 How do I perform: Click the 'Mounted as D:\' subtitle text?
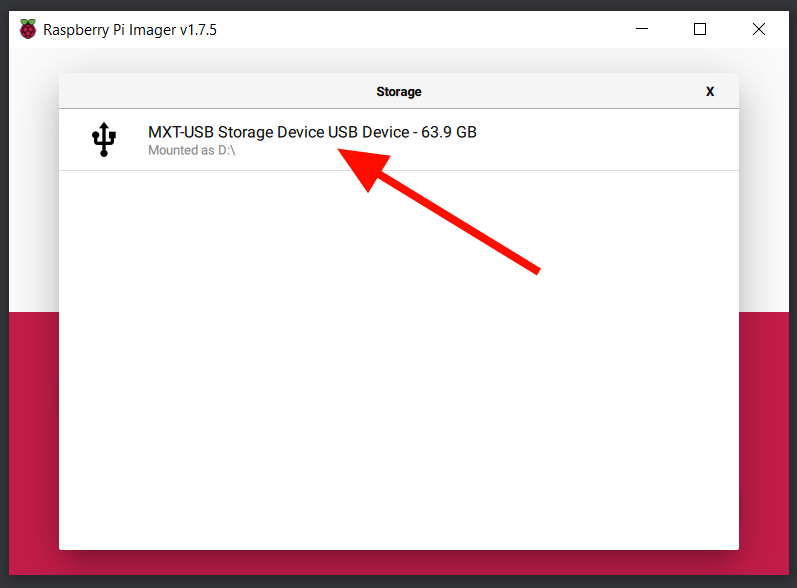[x=192, y=150]
